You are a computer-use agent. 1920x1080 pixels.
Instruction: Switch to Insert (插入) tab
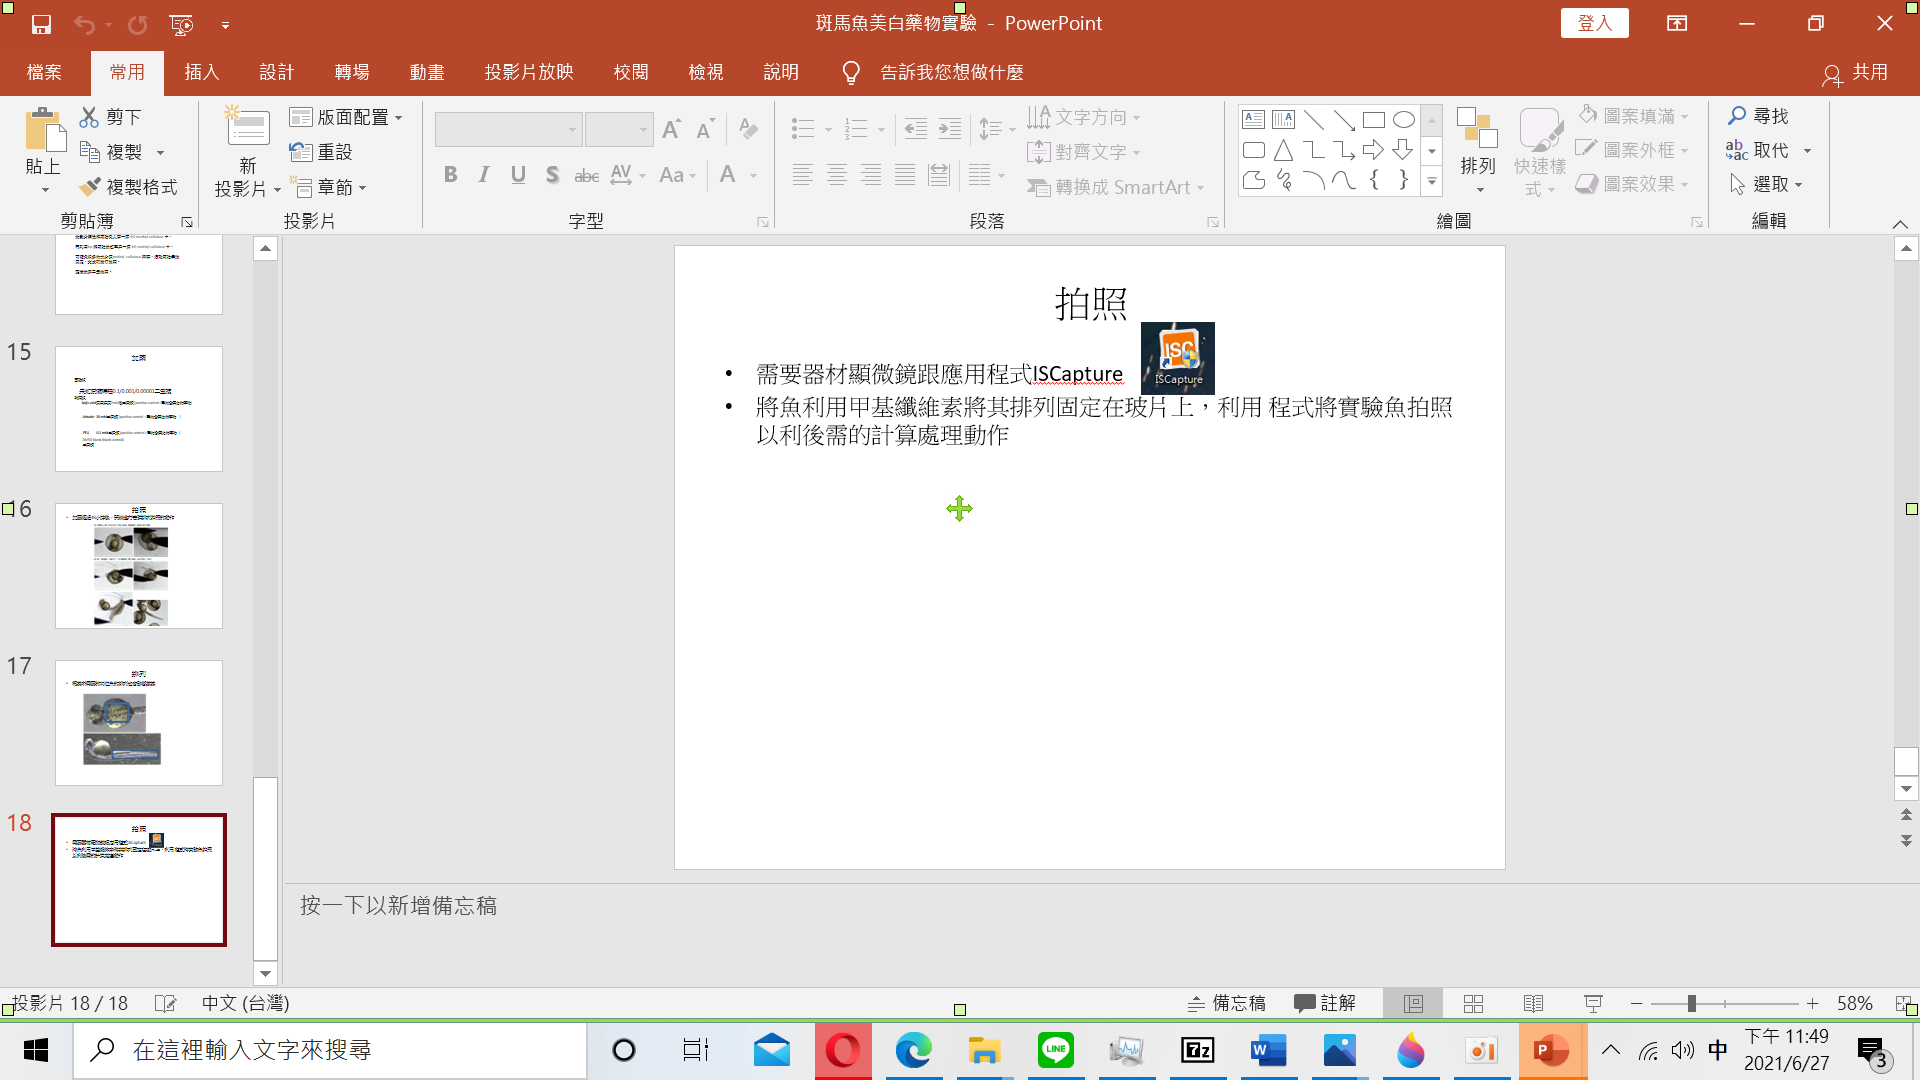click(201, 72)
